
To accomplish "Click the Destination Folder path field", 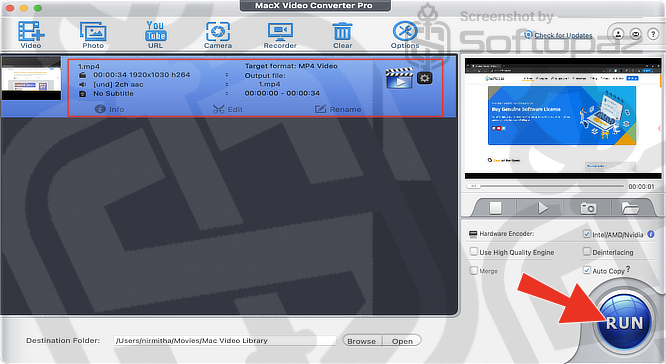I will pos(225,341).
